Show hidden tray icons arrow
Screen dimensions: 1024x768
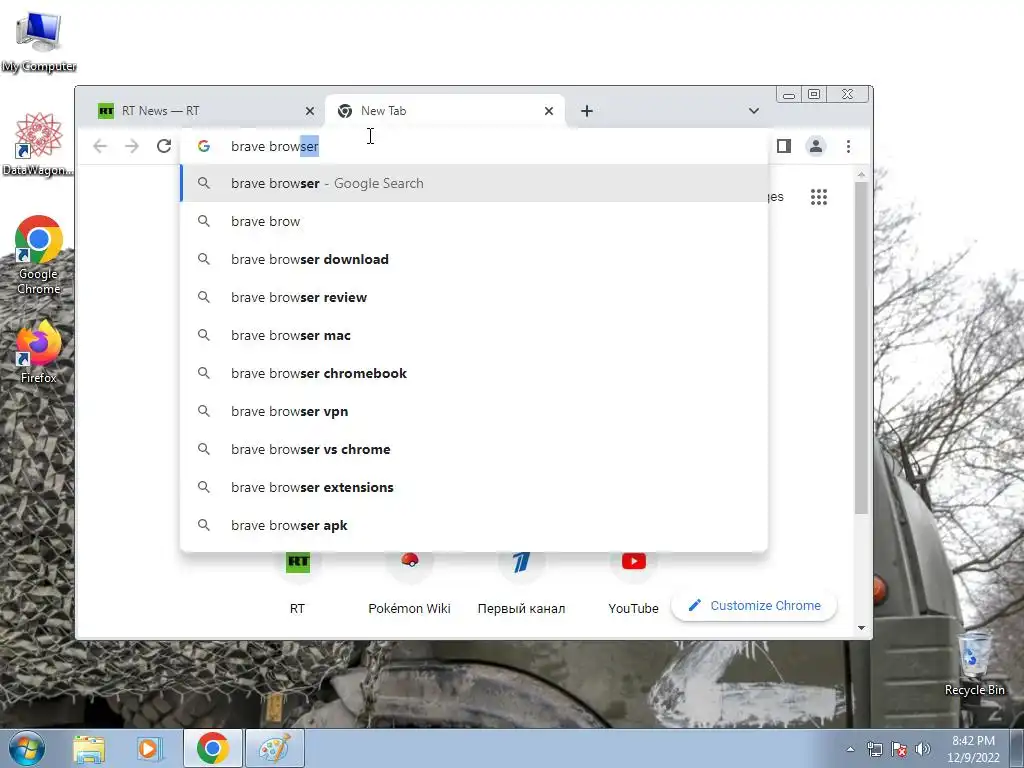(x=850, y=749)
